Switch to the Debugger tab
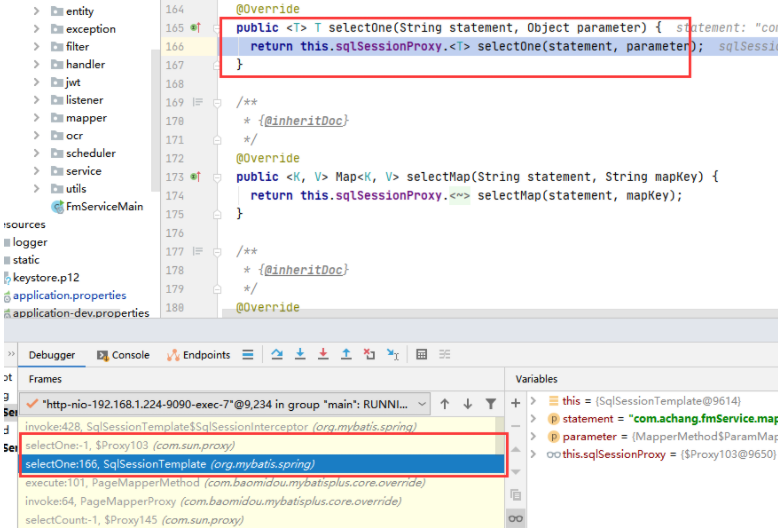Image resolution: width=778 pixels, height=528 pixels. (x=52, y=355)
